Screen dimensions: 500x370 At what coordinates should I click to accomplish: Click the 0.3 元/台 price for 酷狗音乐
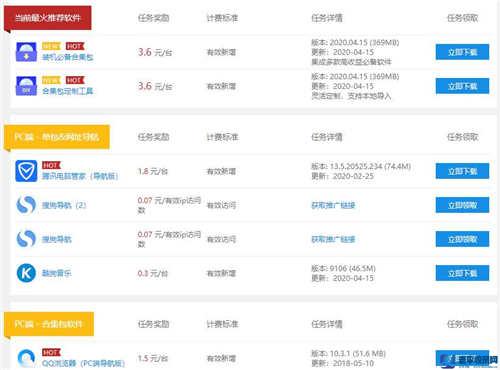pos(153,273)
